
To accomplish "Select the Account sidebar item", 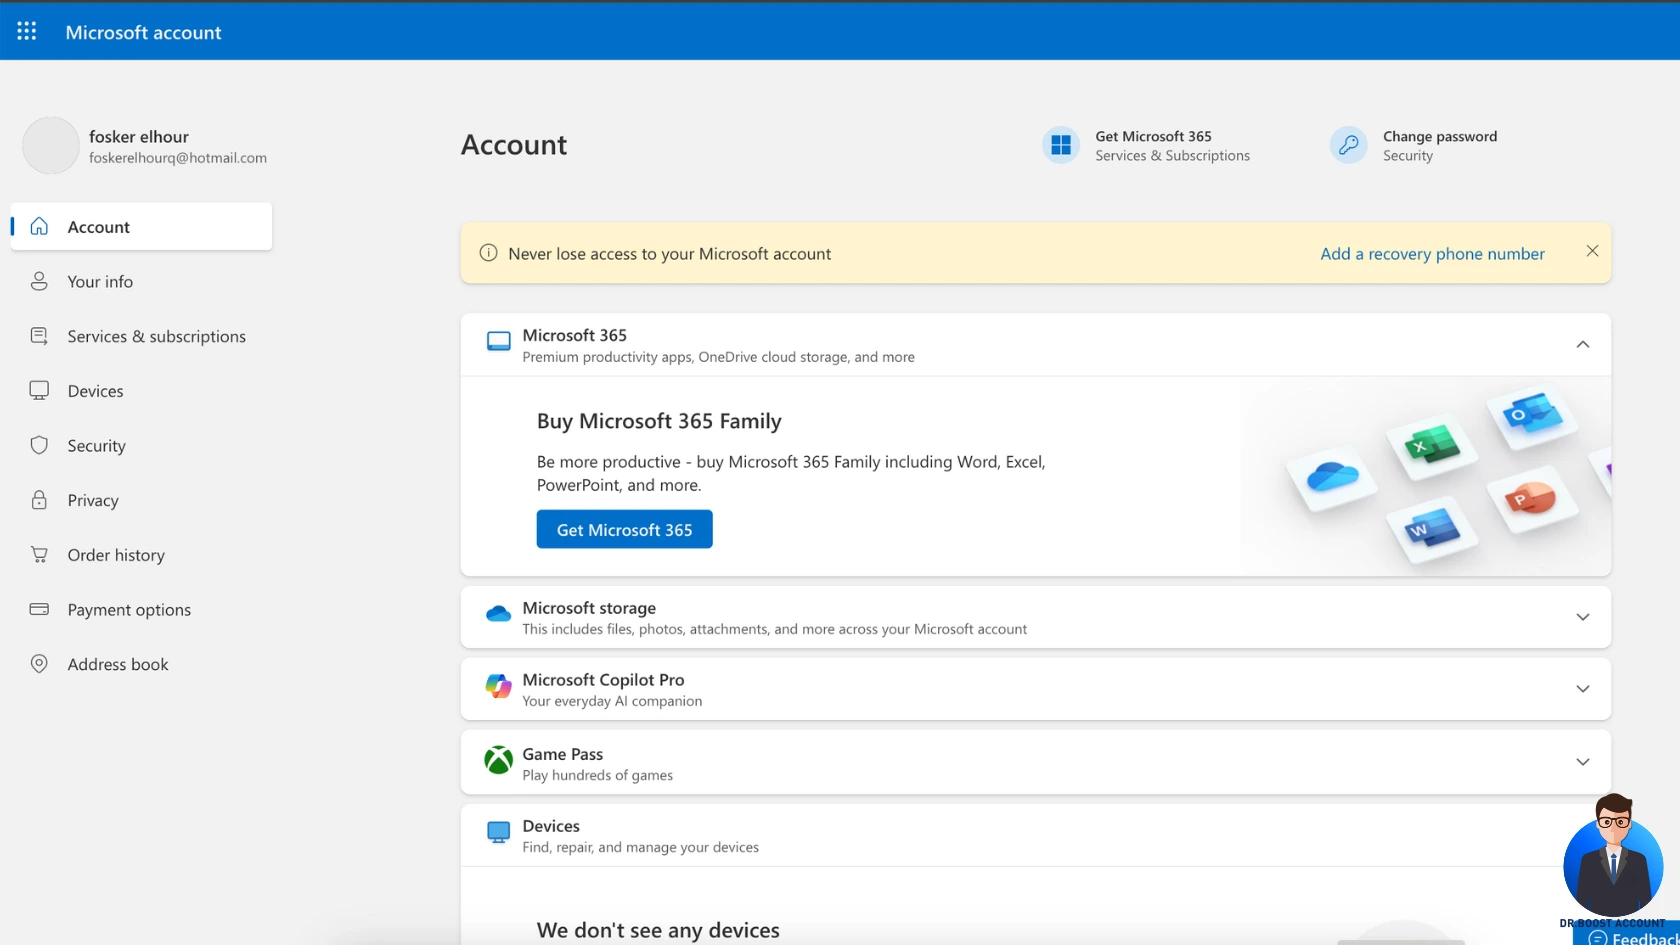I will 141,226.
